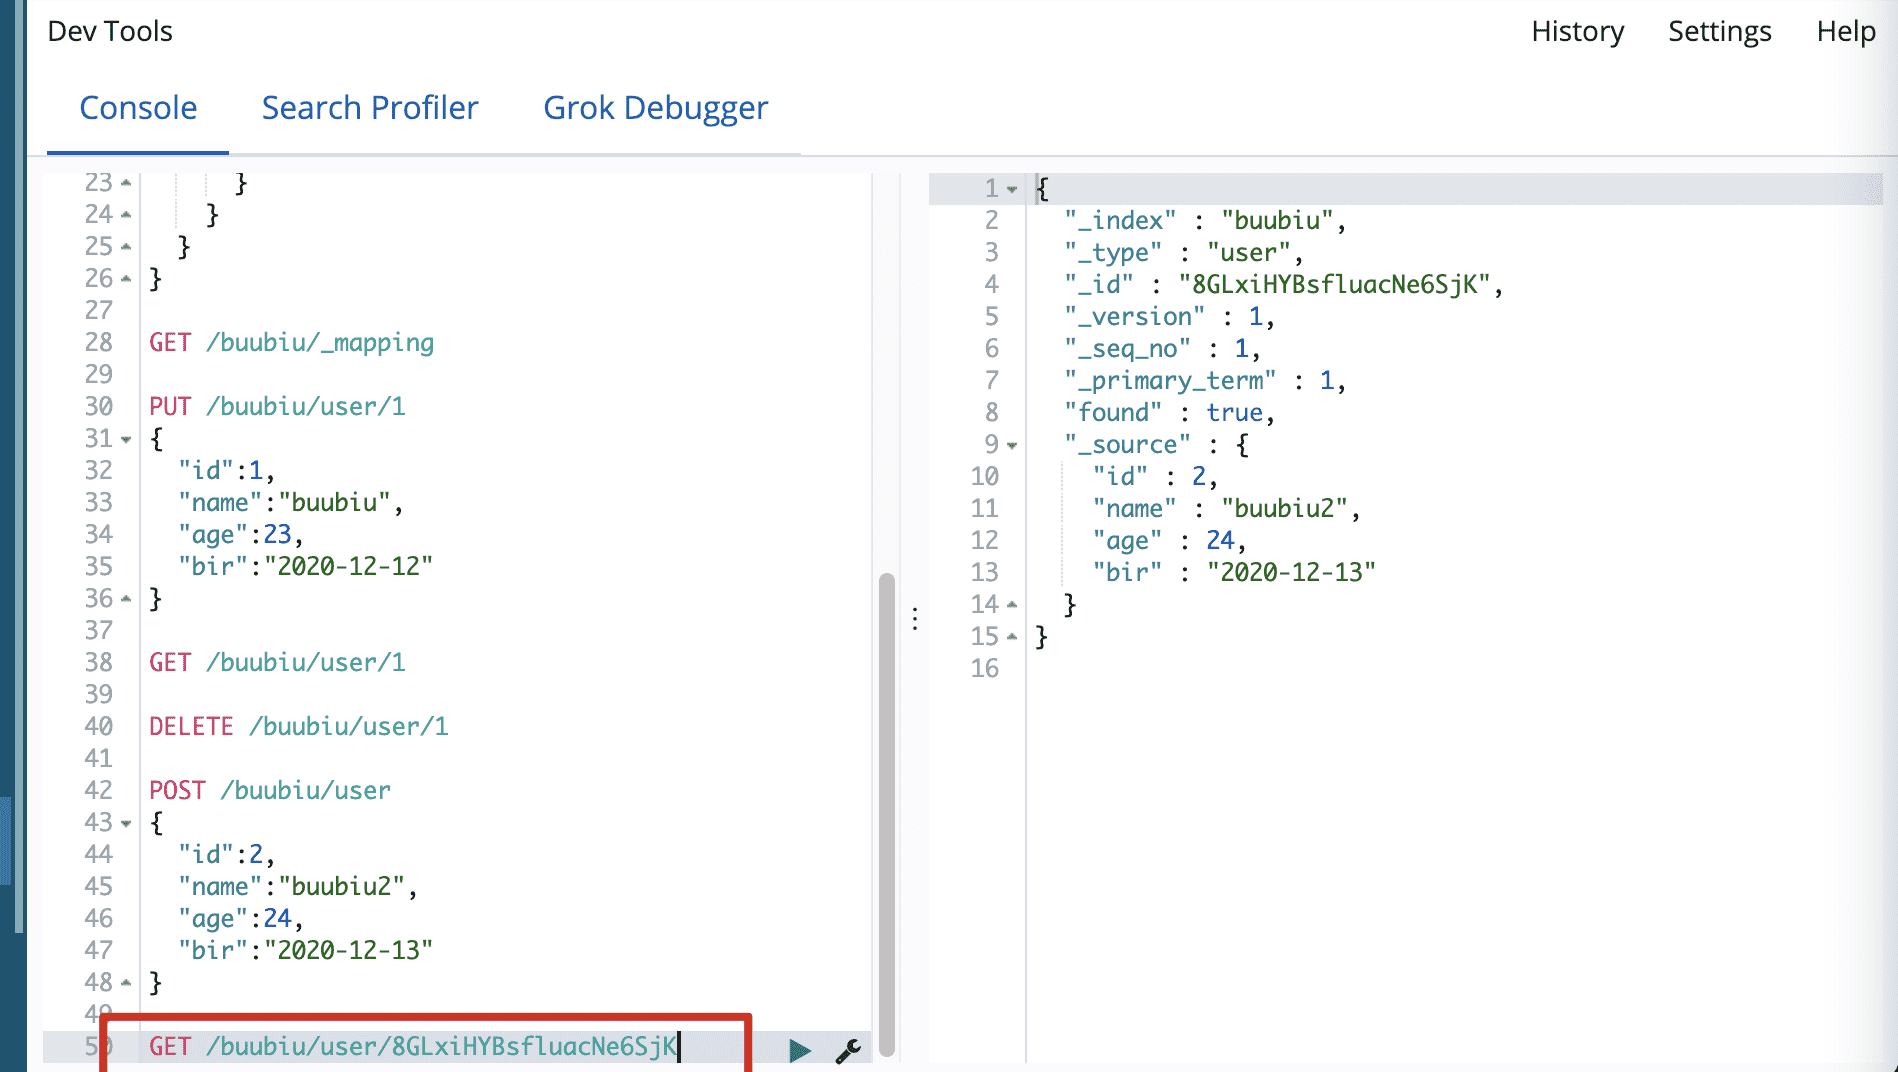Click the pane resize handle with three dots
The height and width of the screenshot is (1072, 1898).
coord(915,619)
